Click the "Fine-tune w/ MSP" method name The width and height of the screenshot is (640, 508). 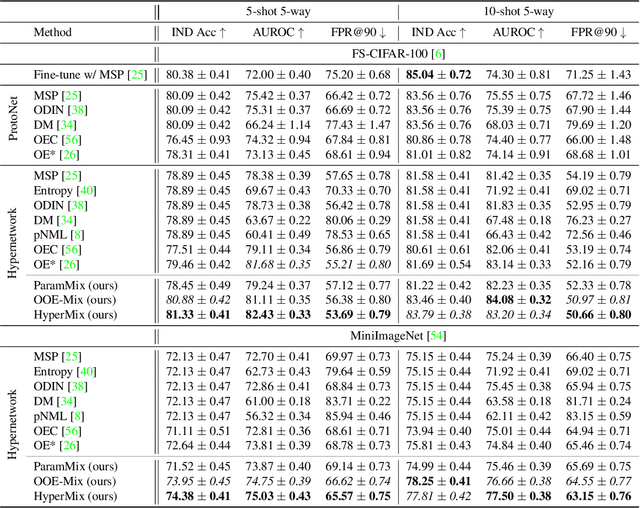click(79, 75)
